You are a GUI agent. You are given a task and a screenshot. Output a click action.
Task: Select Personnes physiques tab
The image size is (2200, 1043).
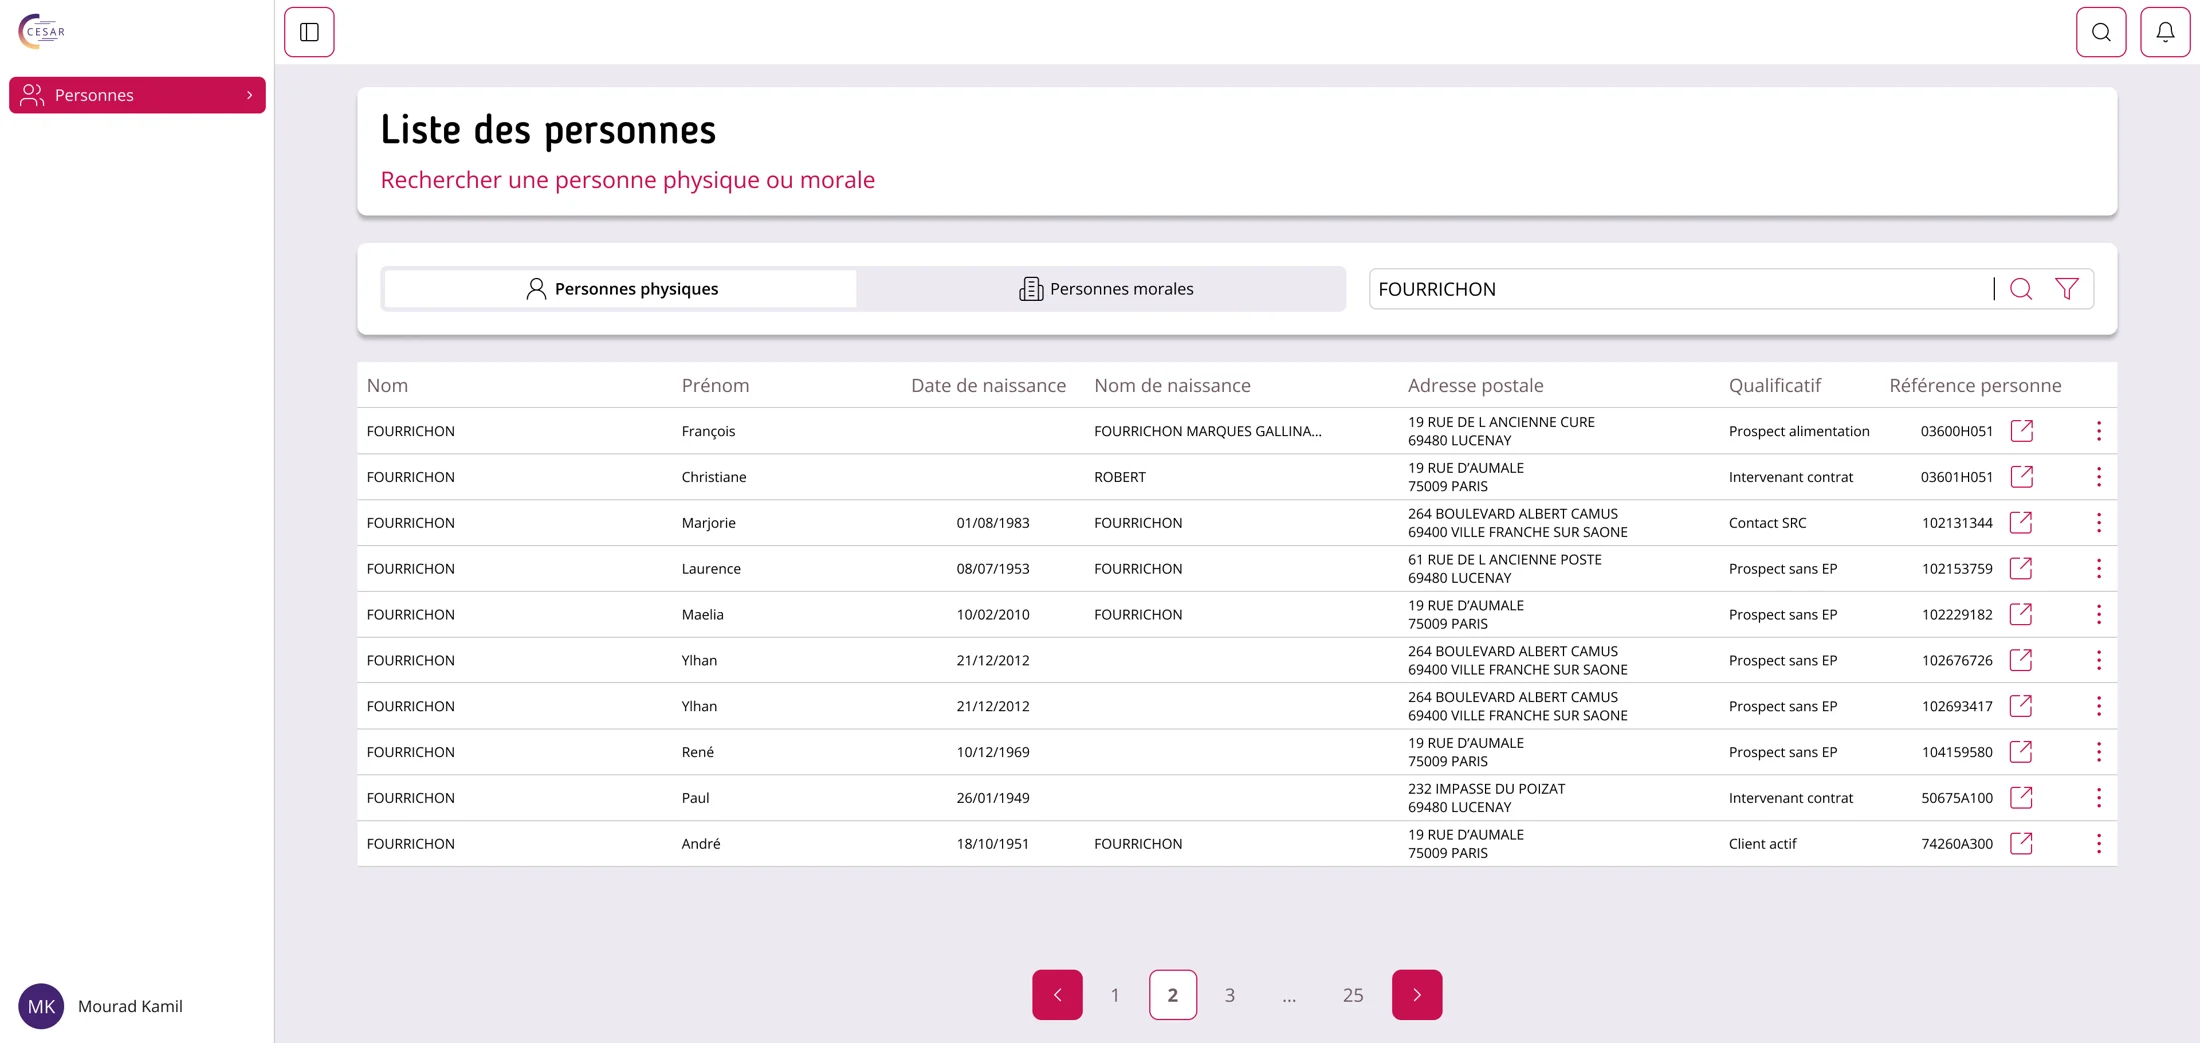click(621, 289)
